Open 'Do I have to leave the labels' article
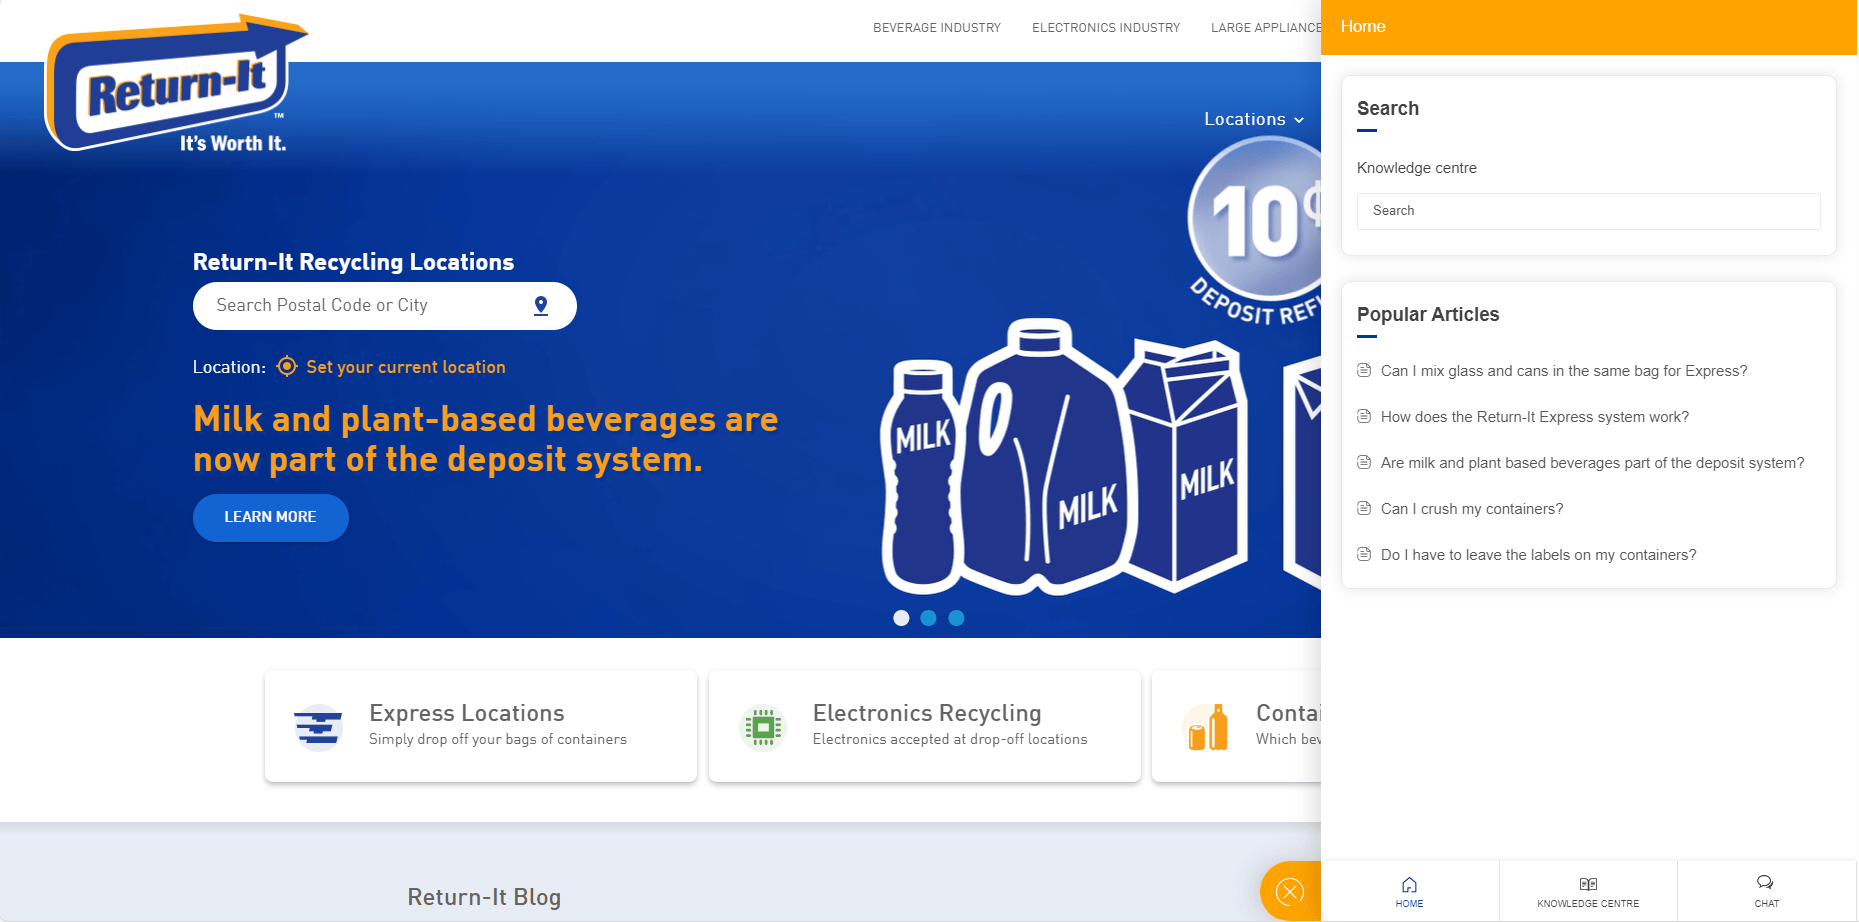1859x922 pixels. 1538,555
